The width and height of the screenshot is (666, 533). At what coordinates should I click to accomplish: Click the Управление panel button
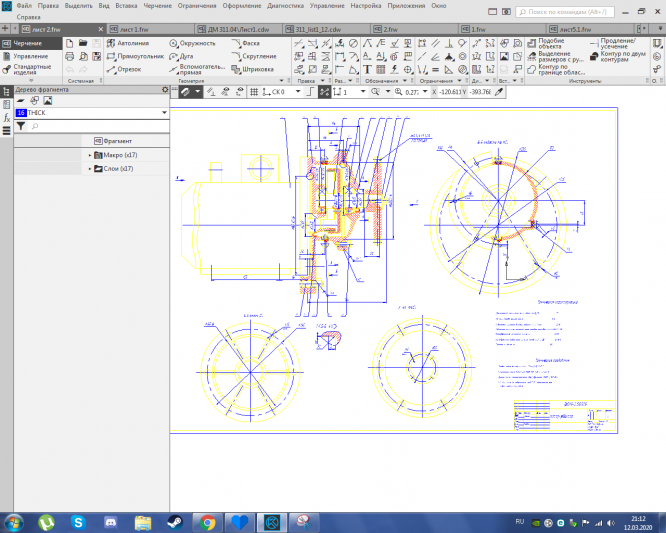tap(29, 57)
